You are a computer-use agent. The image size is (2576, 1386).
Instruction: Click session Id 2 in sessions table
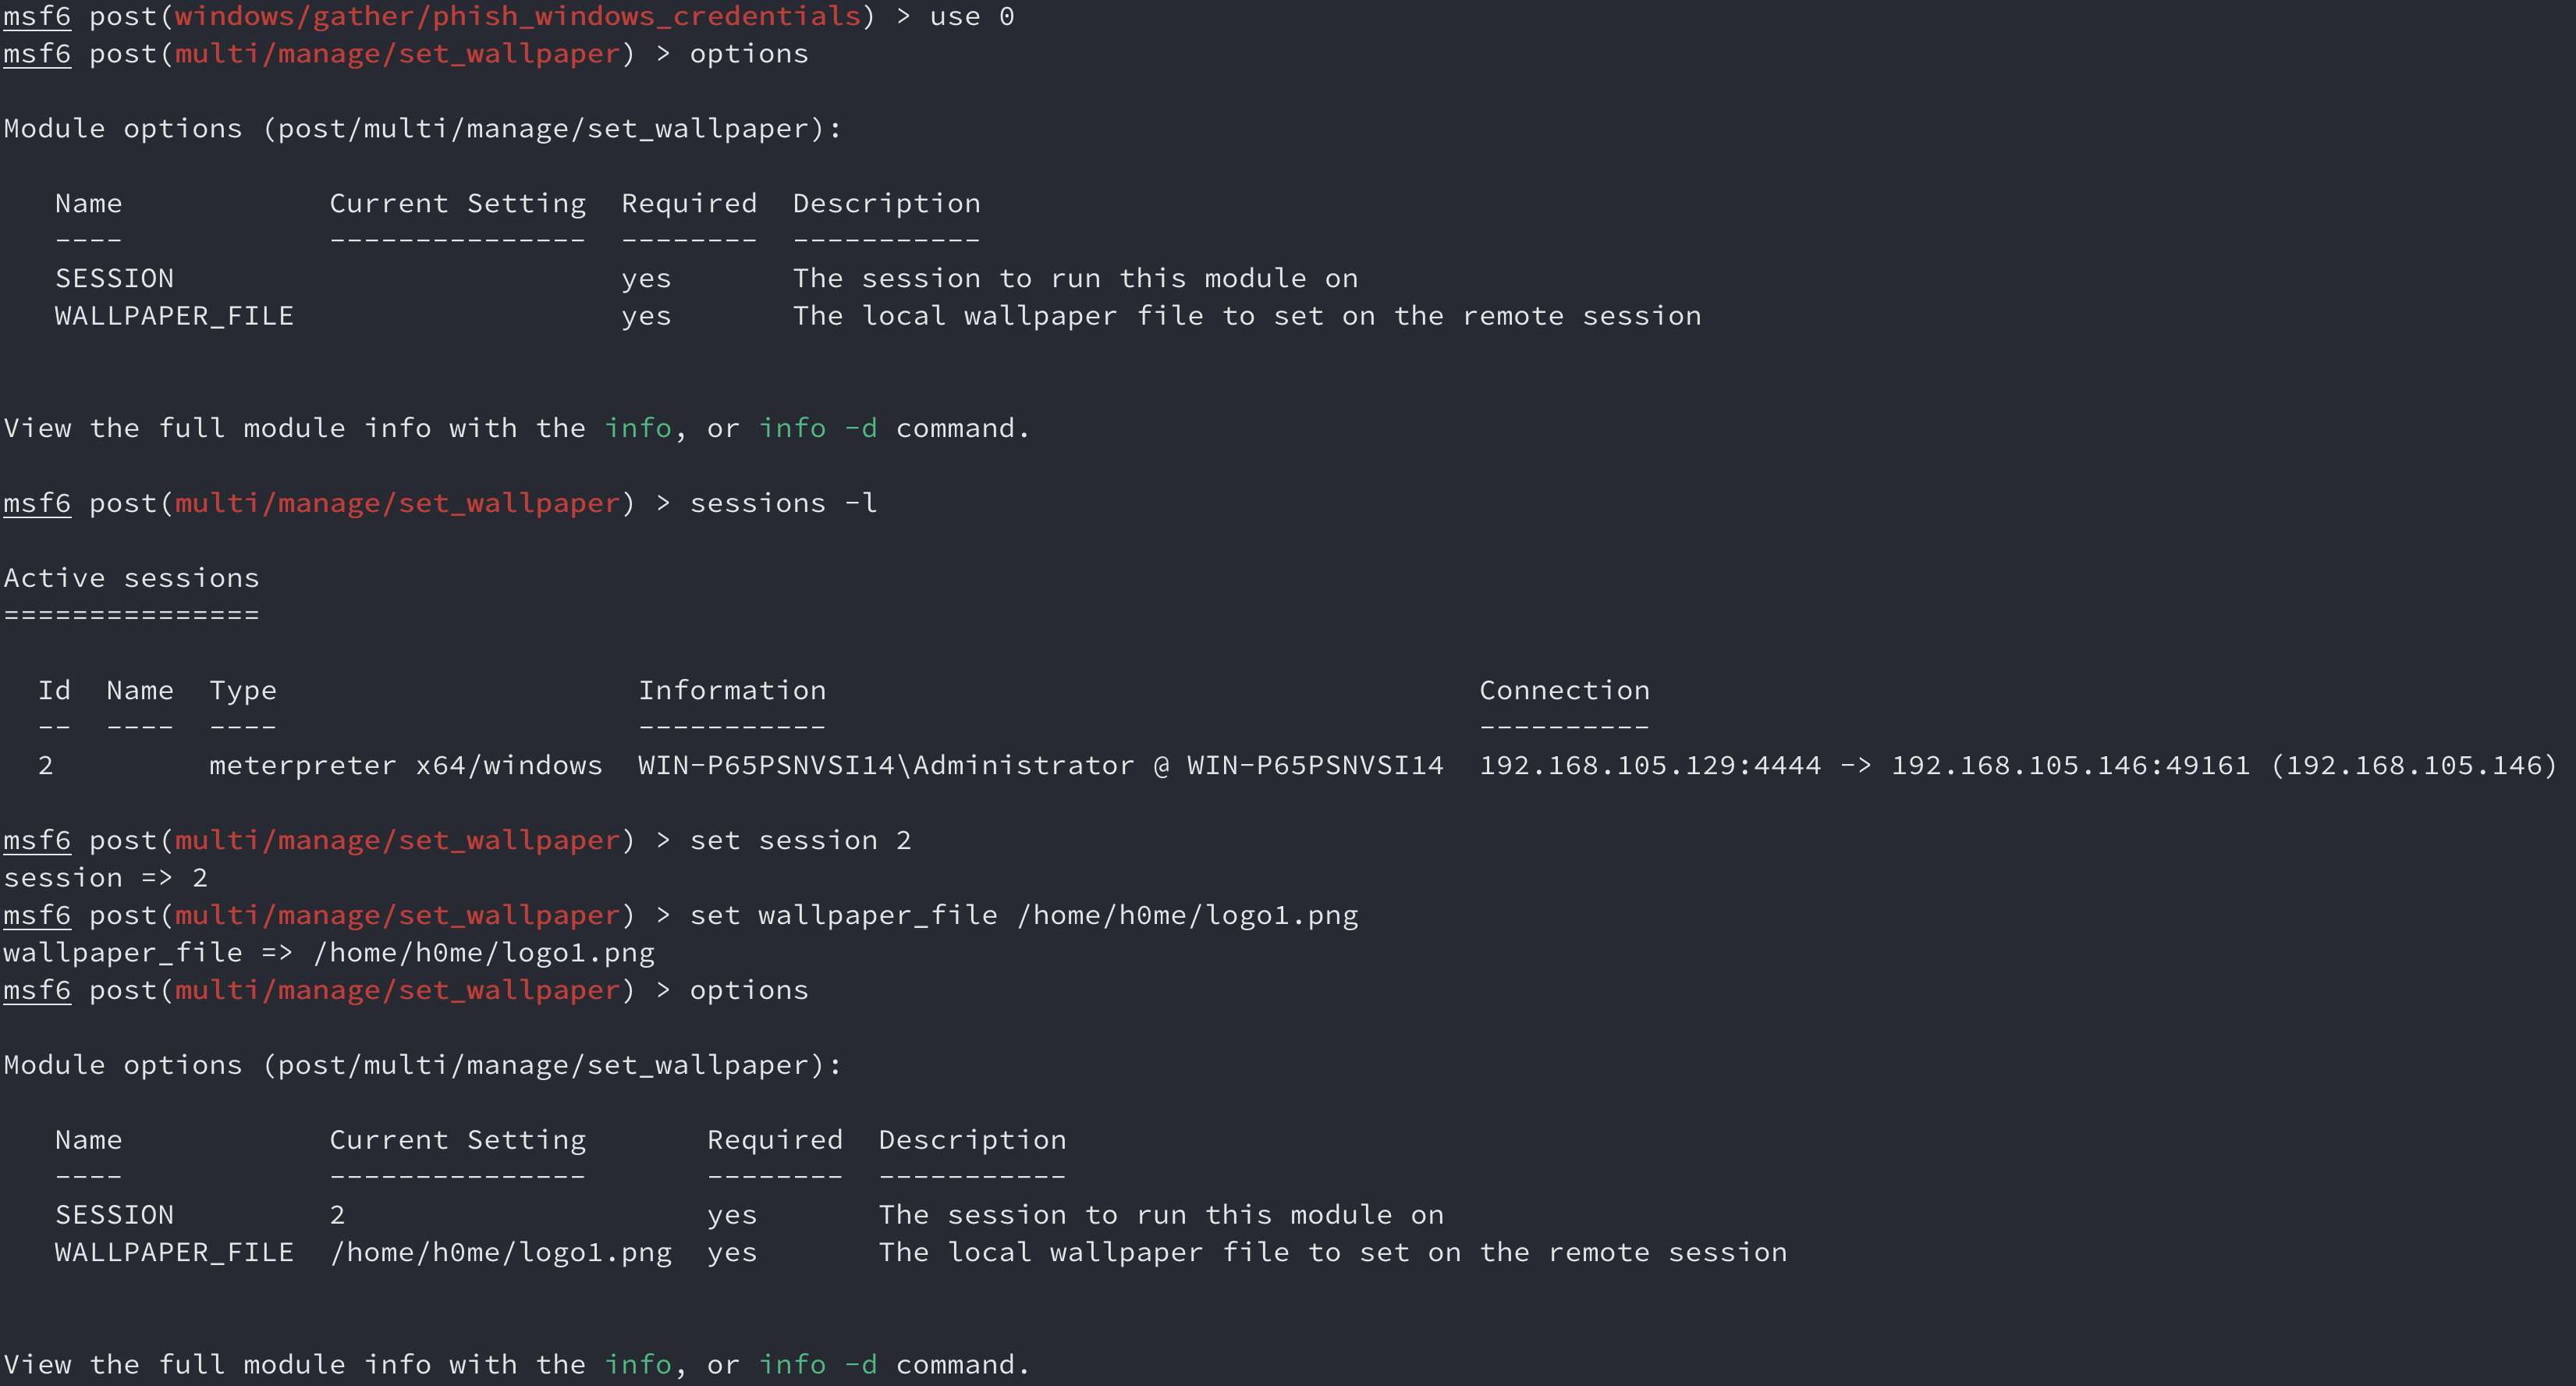(x=46, y=765)
